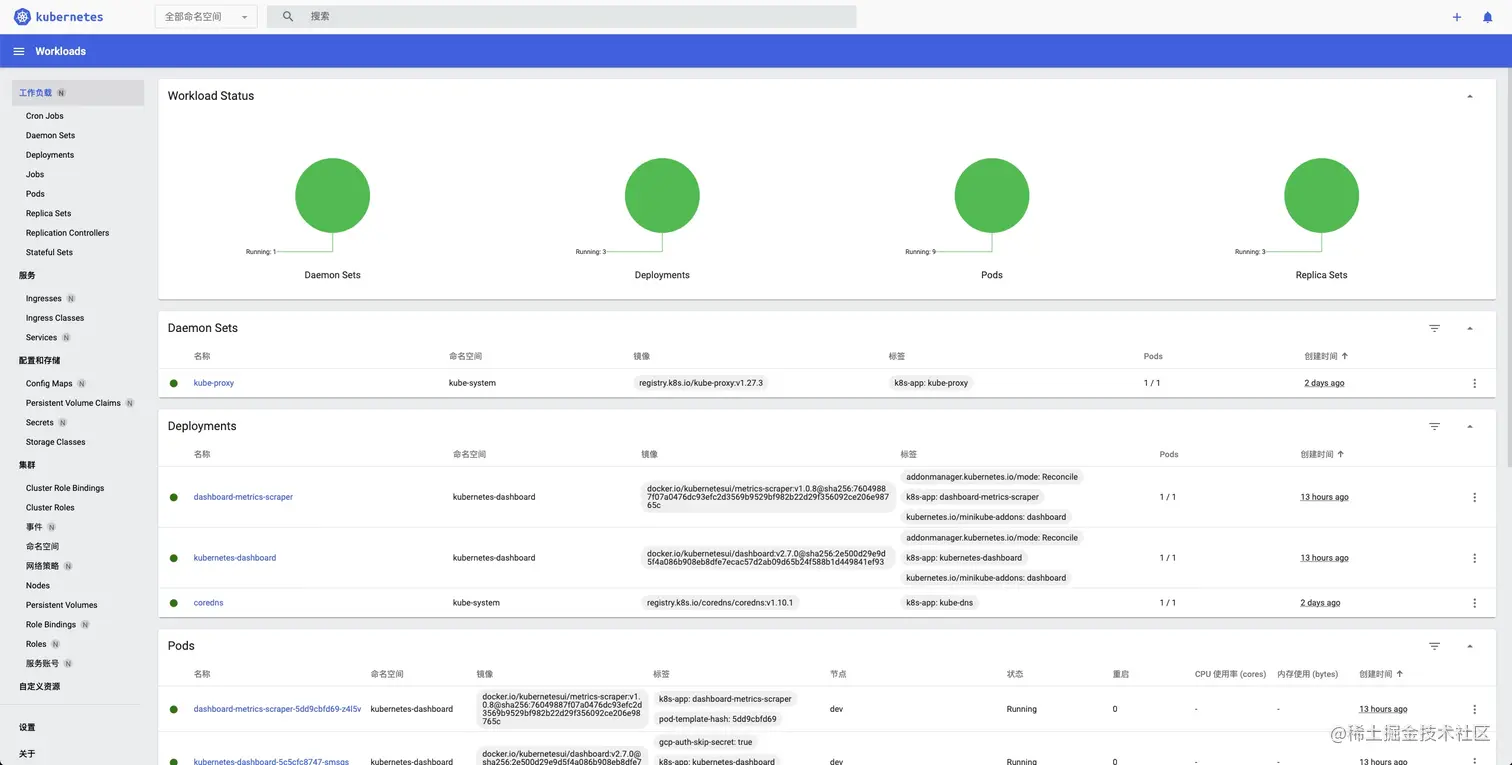The height and width of the screenshot is (765, 1512).
Task: Open the hamburger navigation menu
Action: (x=19, y=51)
